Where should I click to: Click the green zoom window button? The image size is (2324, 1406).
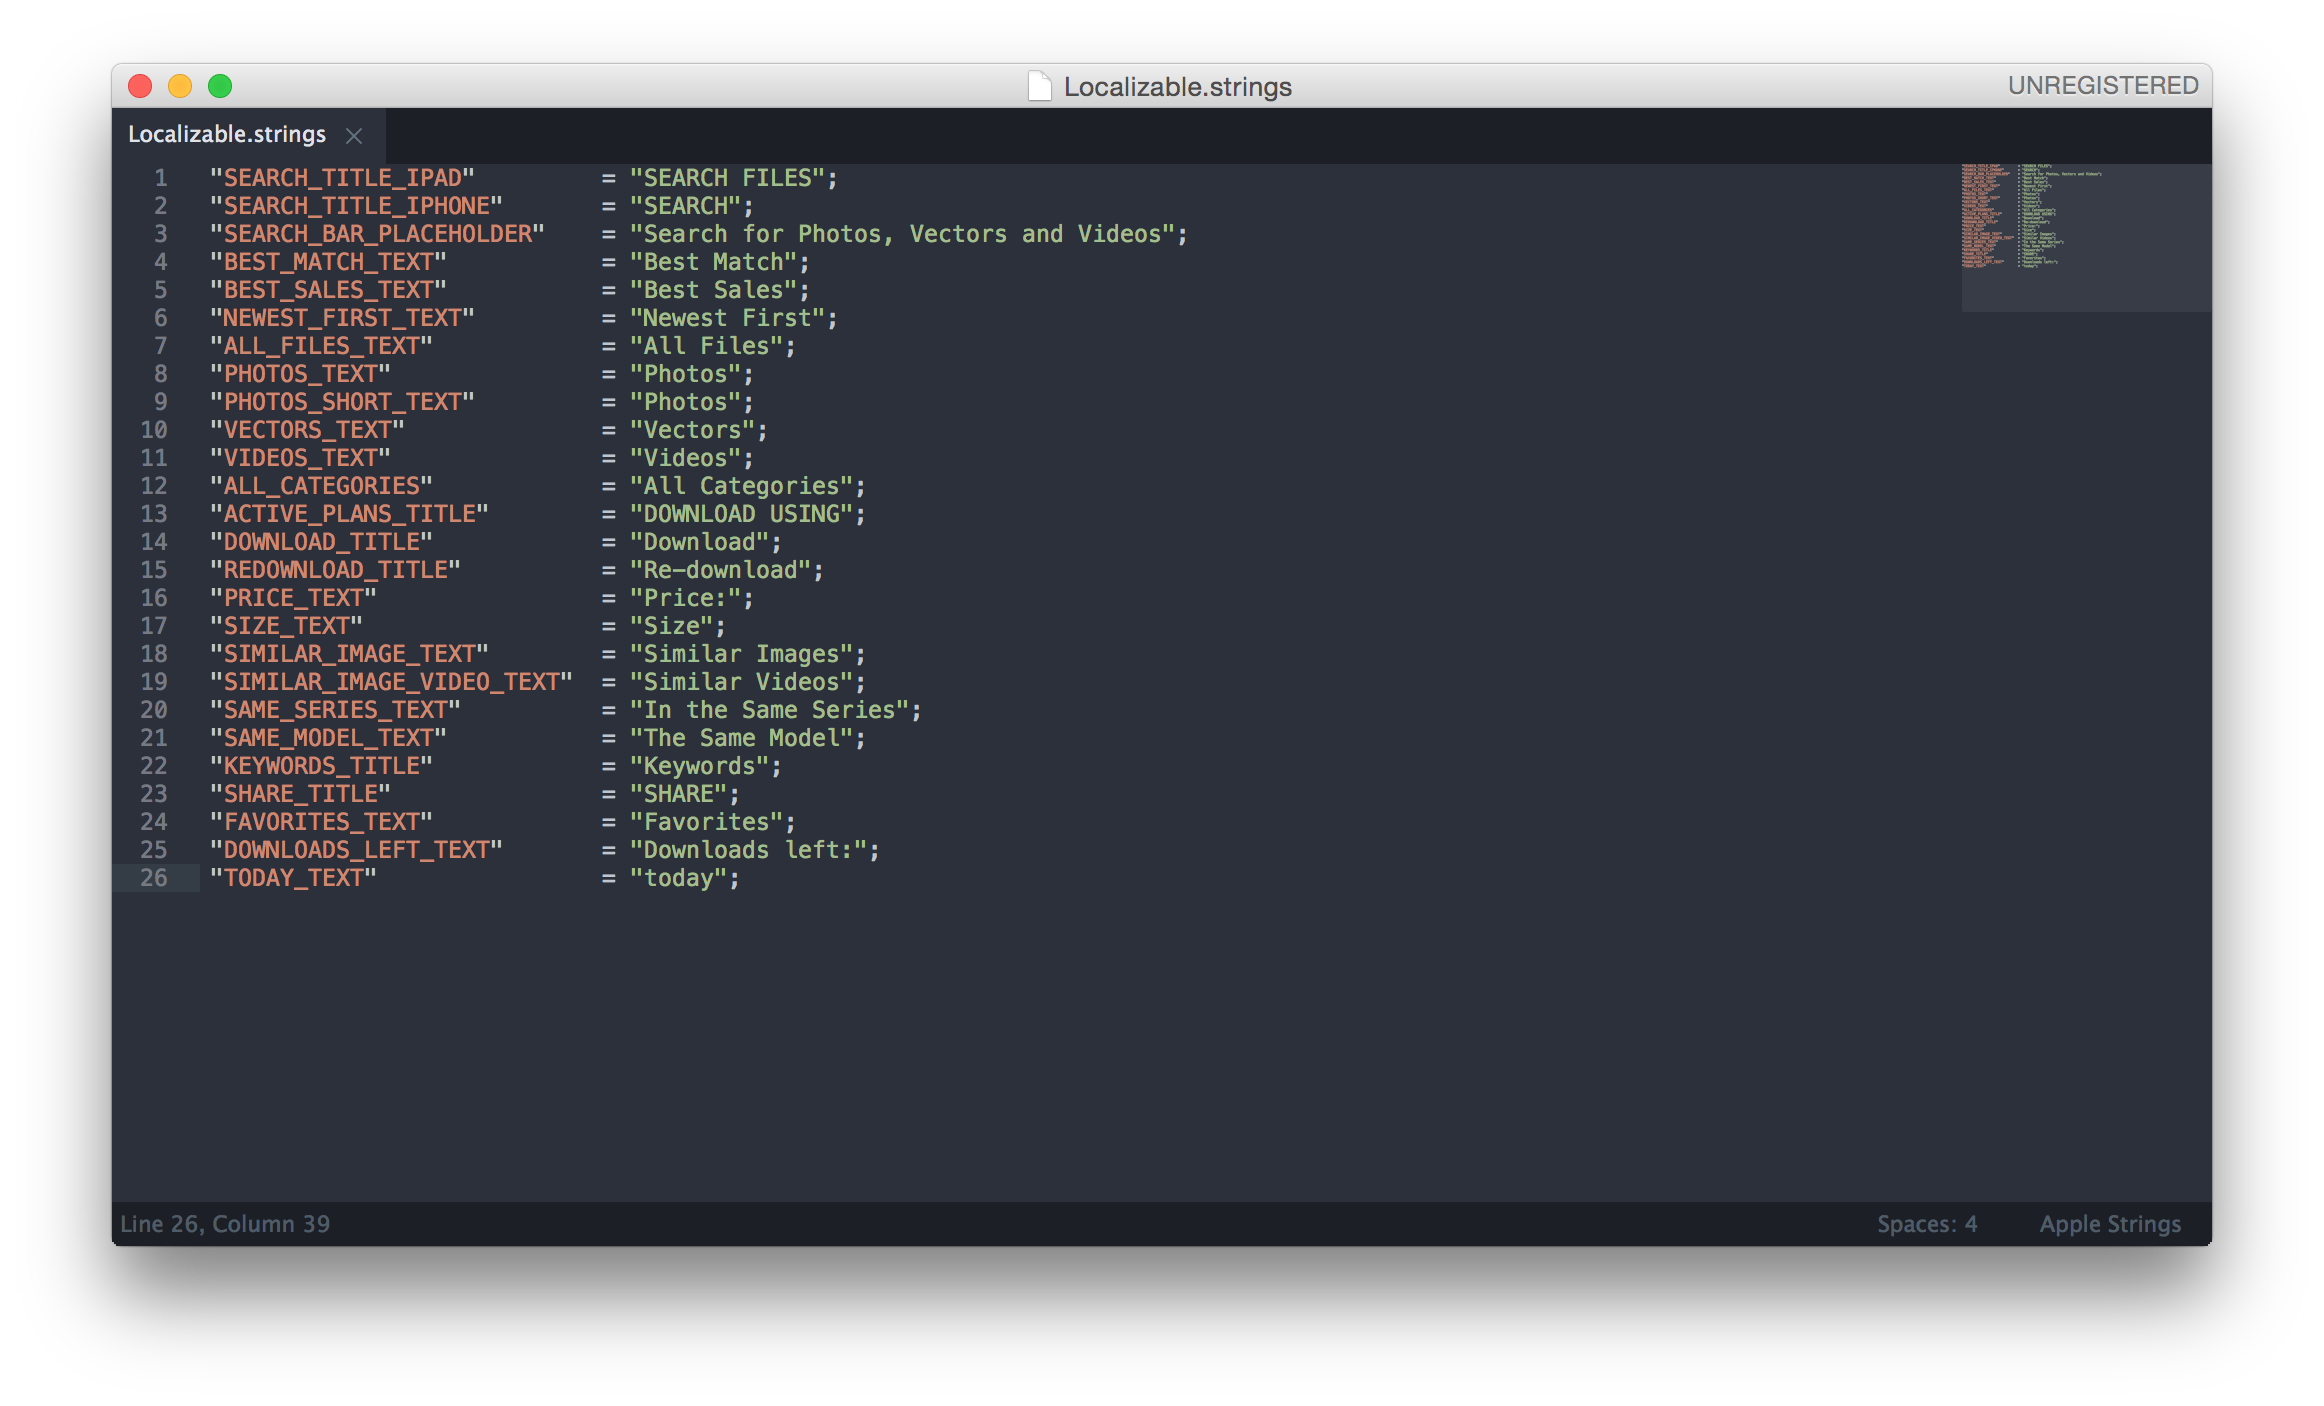click(220, 86)
